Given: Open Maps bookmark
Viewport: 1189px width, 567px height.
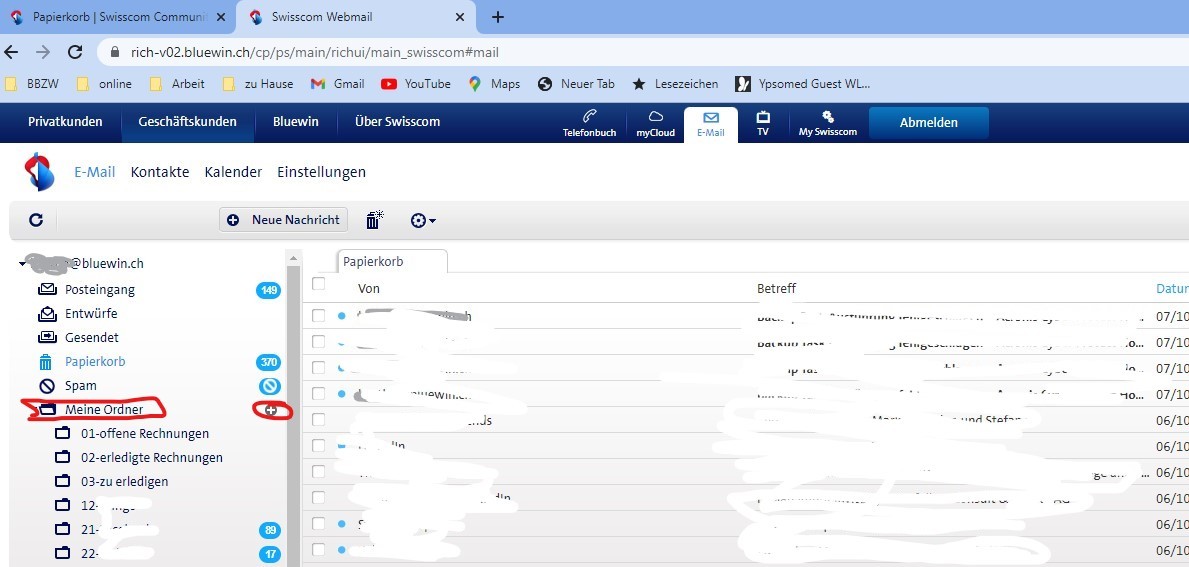Looking at the screenshot, I should [x=494, y=84].
